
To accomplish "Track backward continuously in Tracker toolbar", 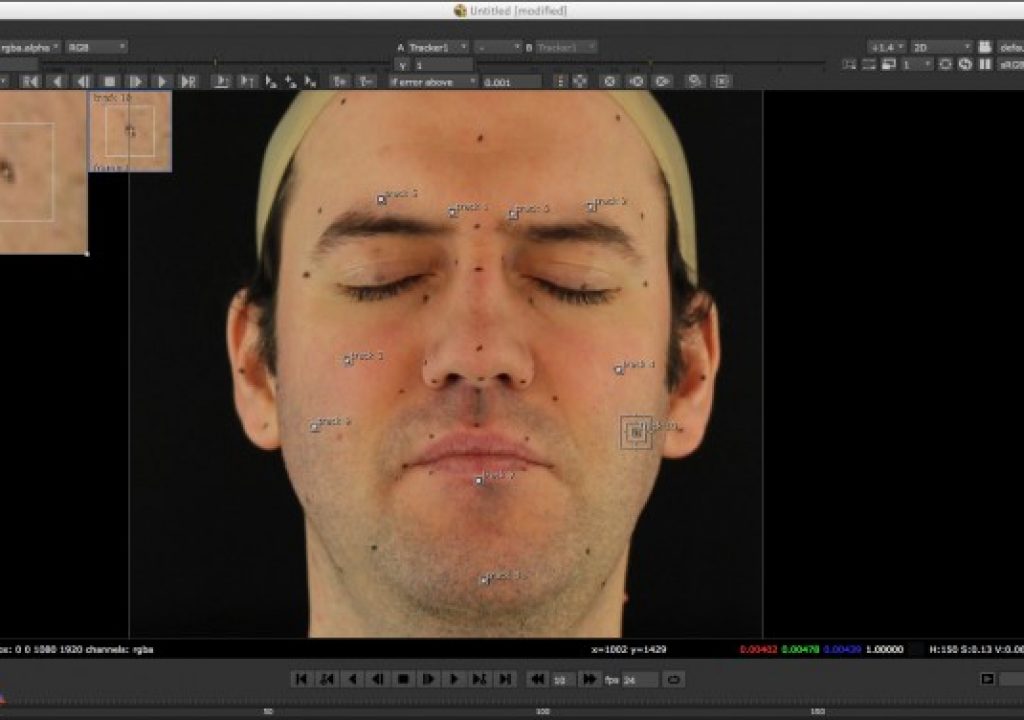I will point(57,82).
